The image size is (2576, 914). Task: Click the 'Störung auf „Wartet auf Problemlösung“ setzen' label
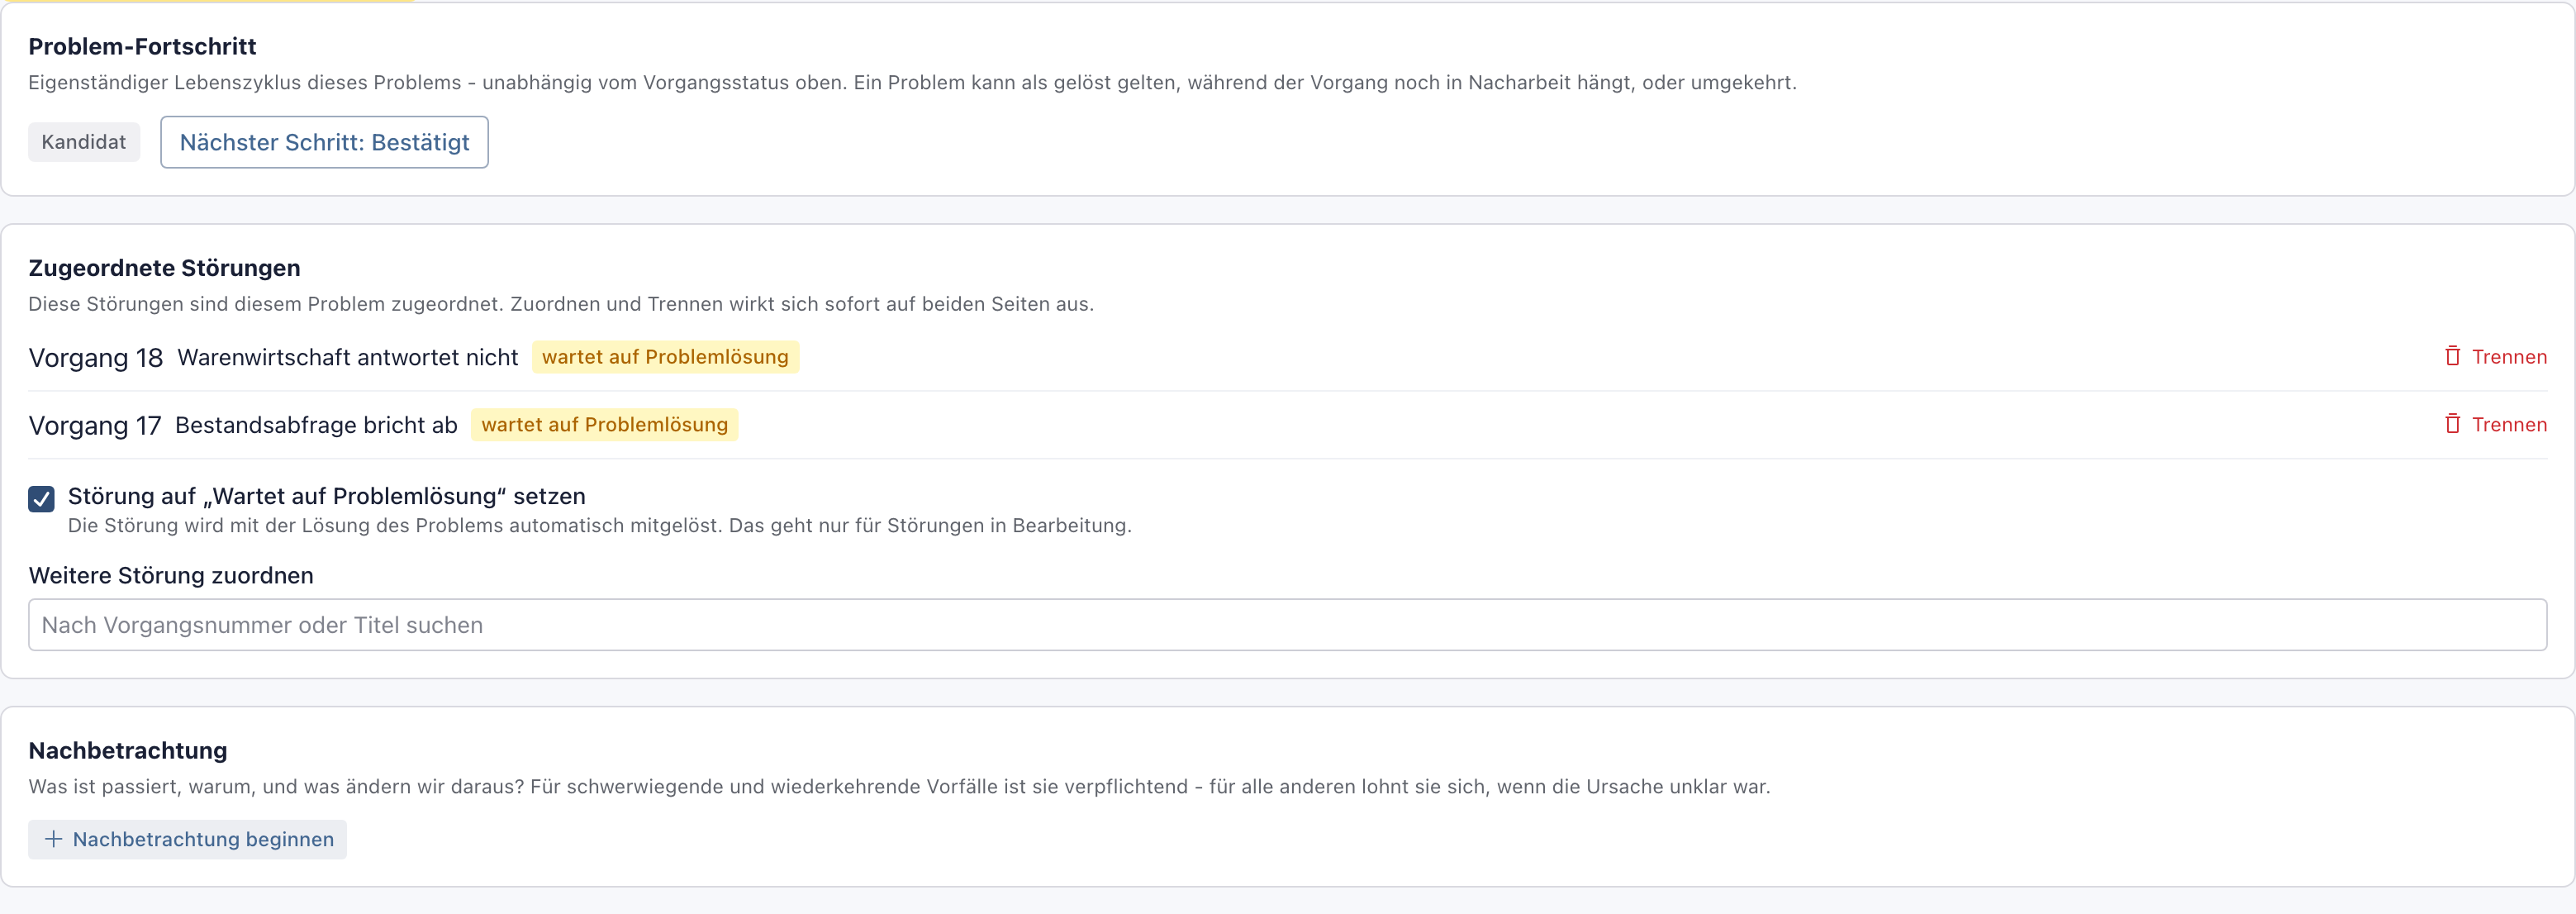point(326,496)
